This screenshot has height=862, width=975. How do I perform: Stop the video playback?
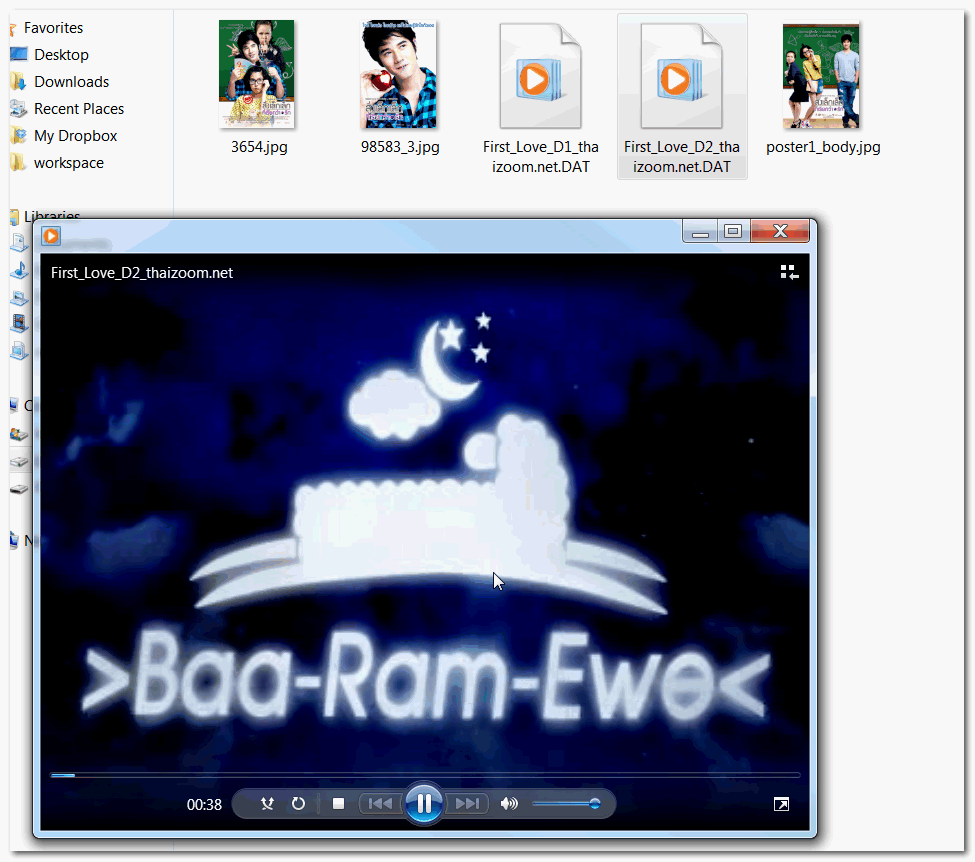[338, 804]
